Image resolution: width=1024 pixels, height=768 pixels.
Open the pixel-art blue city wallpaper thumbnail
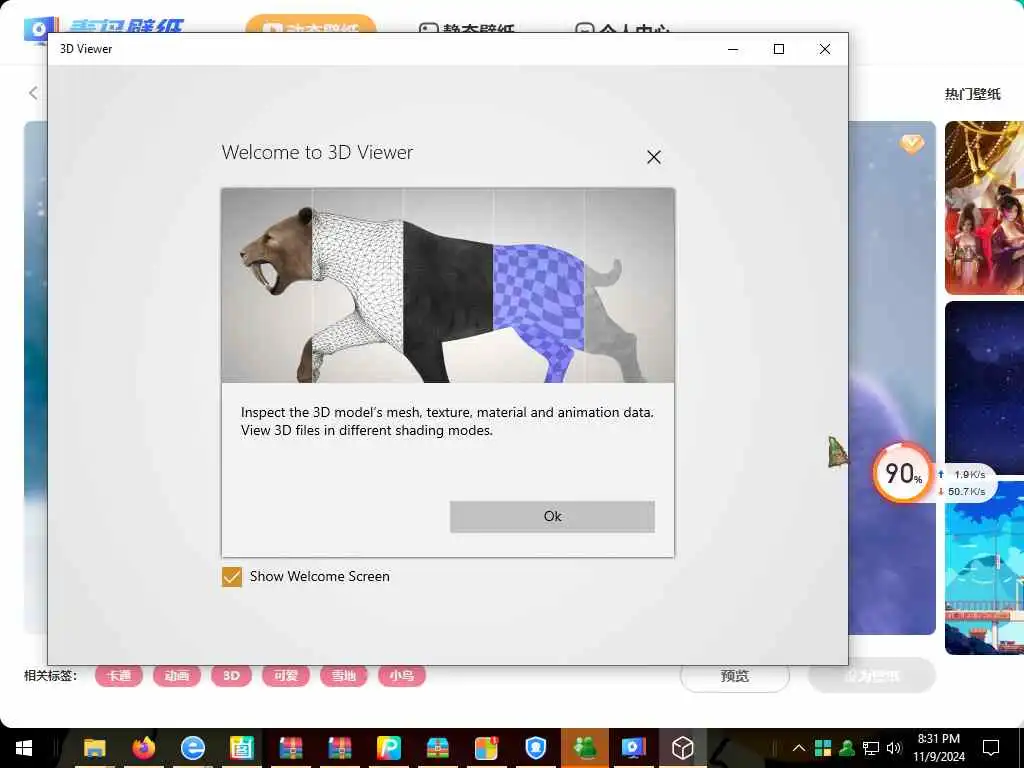984,568
